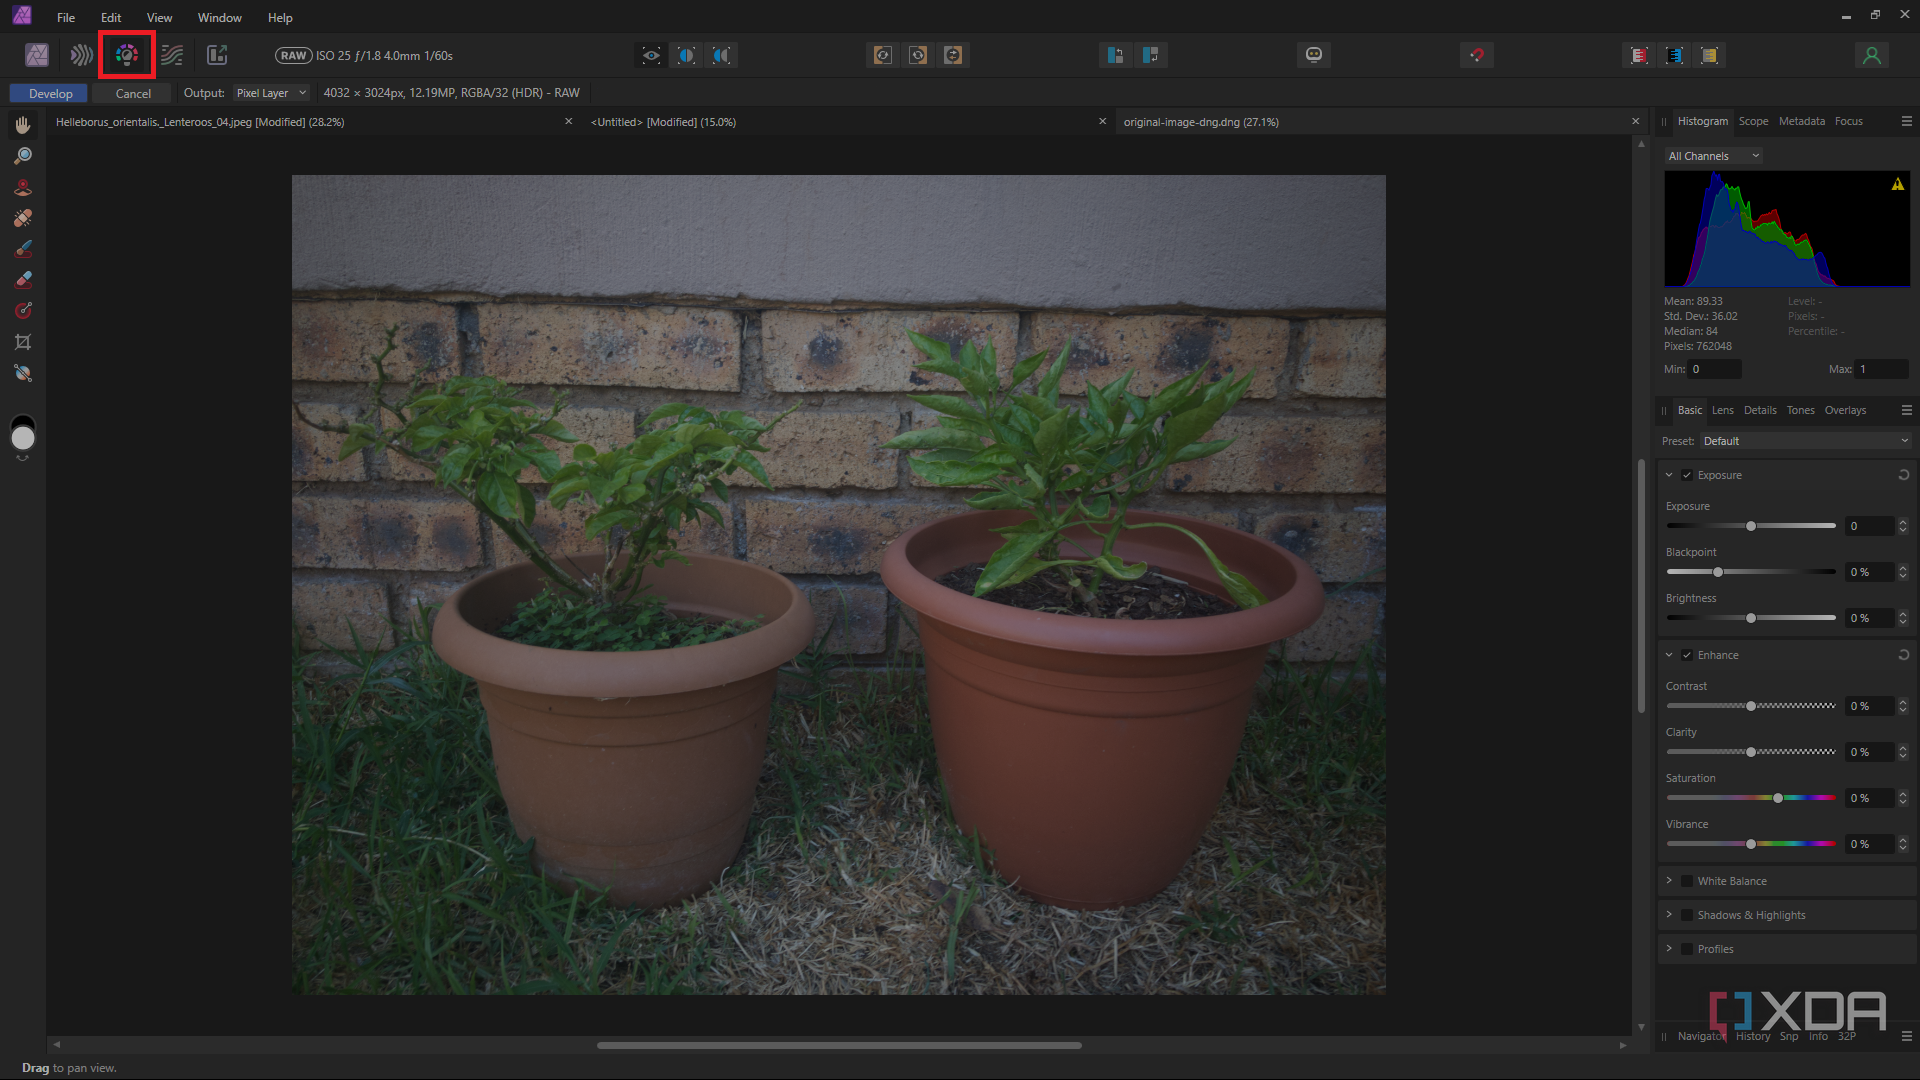1920x1080 pixels.
Task: Open the original-image-dng.dng document tab
Action: 1201,122
